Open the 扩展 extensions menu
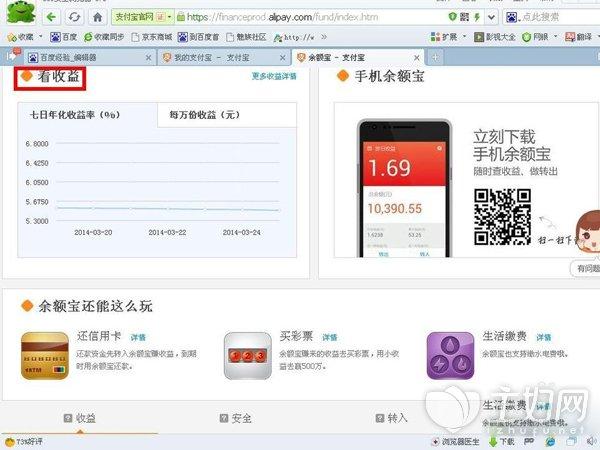Image resolution: width=600 pixels, height=450 pixels. 448,37
